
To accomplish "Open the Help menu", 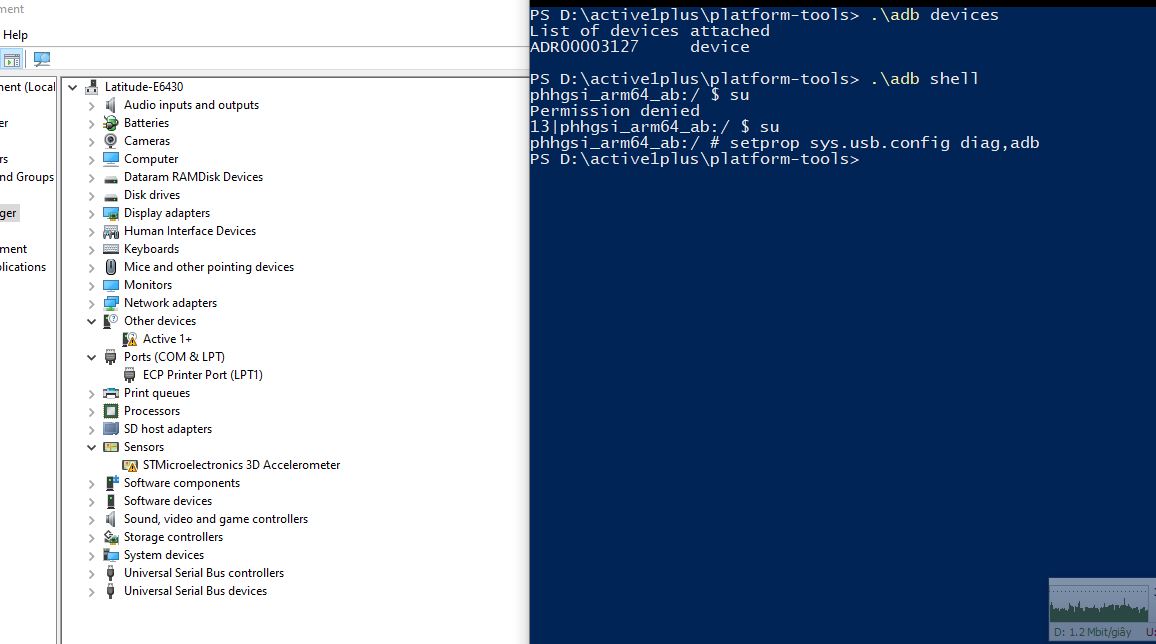I will tap(16, 35).
